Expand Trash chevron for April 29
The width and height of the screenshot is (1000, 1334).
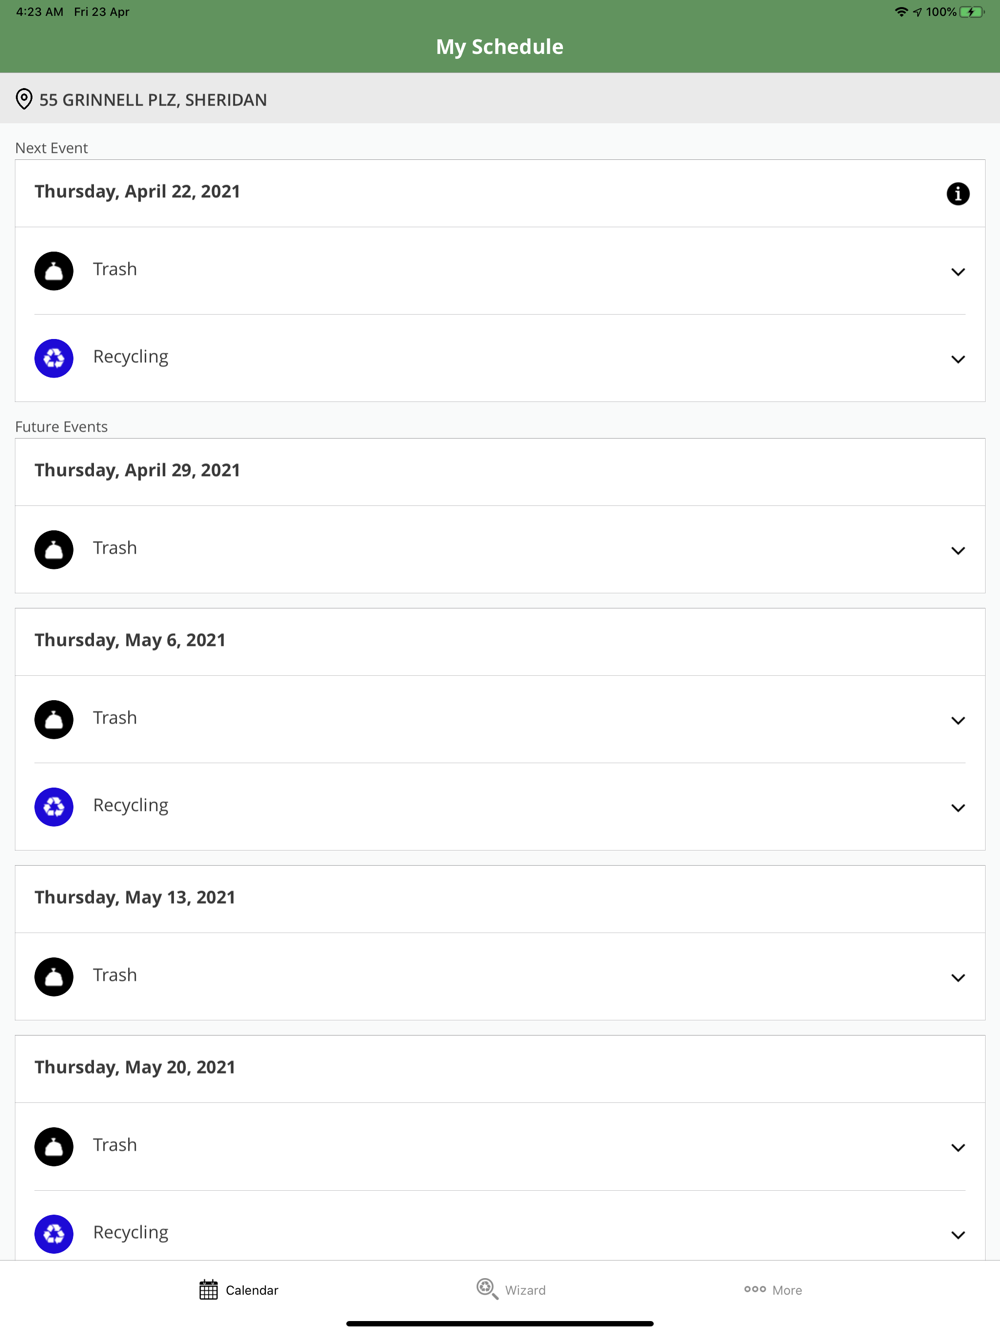[957, 551]
